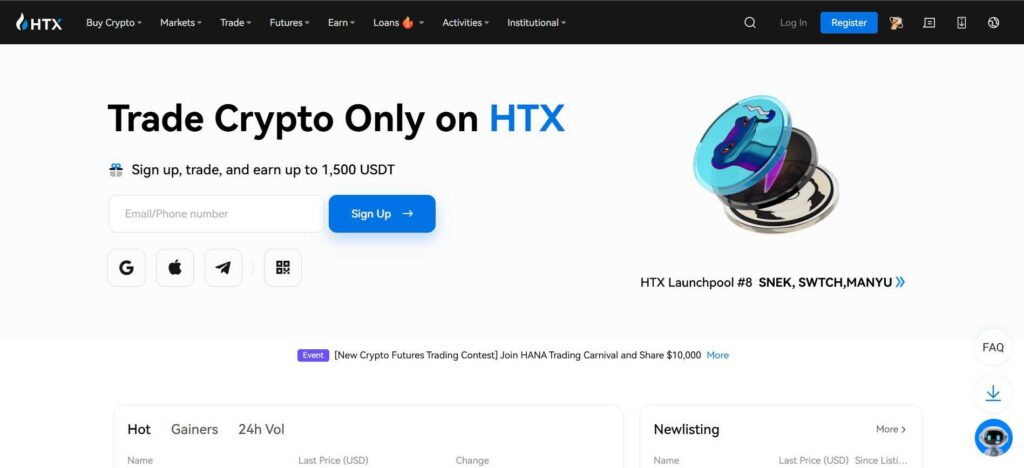Open the chatbot robot assistant icon
1024x468 pixels.
[993, 437]
